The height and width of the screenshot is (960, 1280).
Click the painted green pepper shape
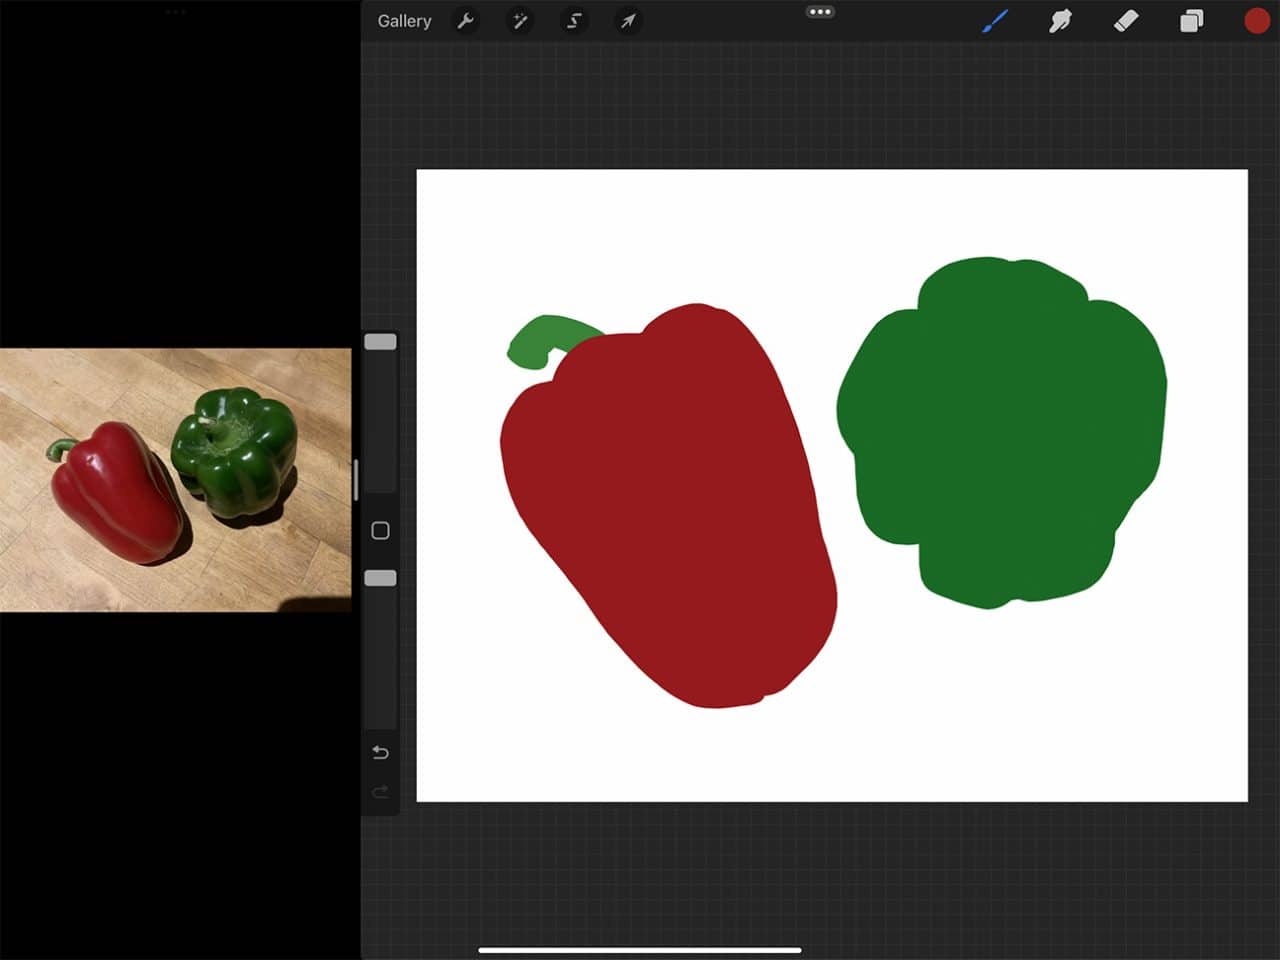pos(1000,430)
